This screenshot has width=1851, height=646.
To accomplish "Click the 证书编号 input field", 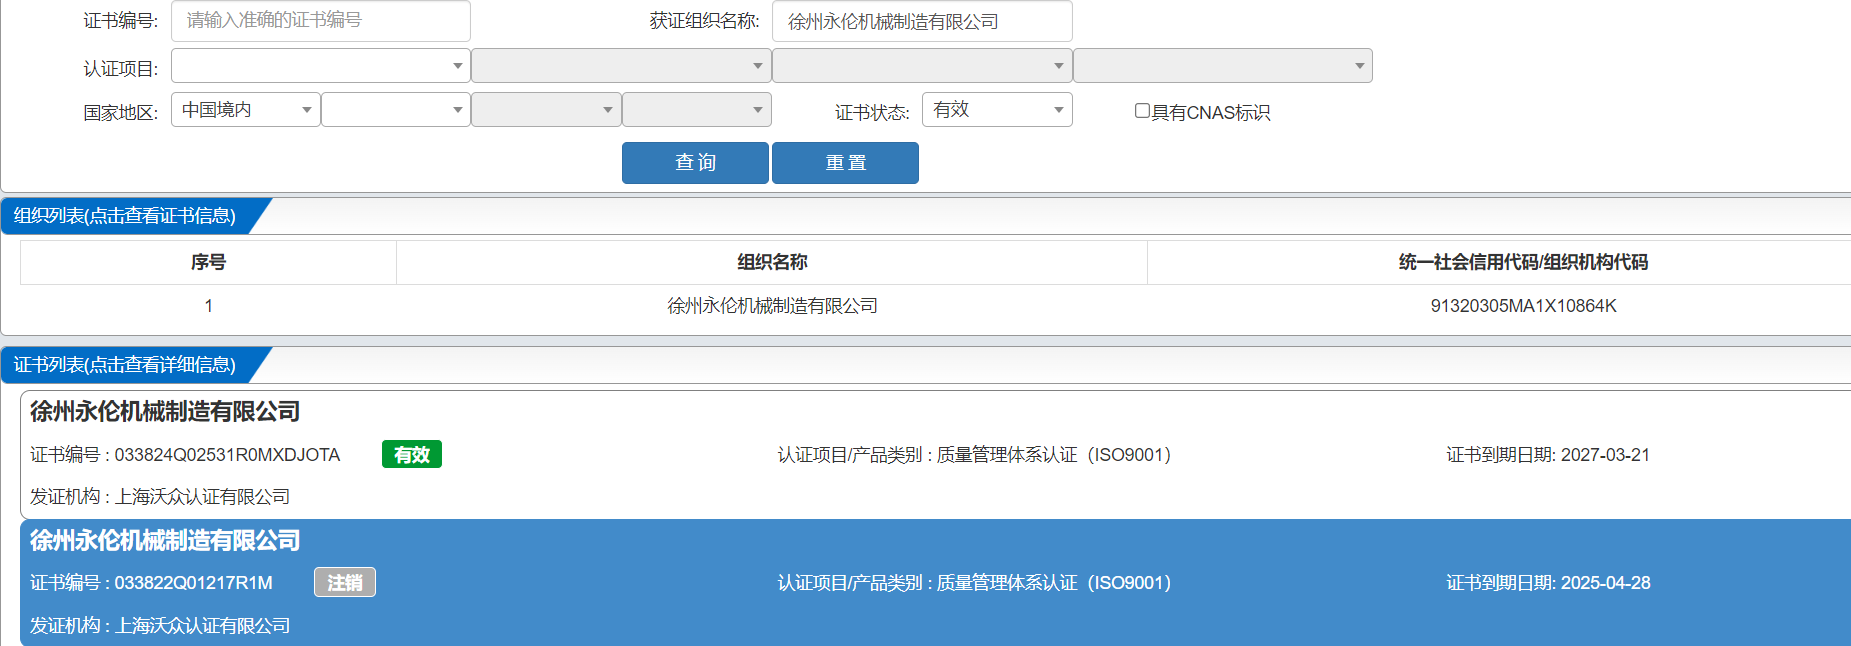I will click(320, 21).
